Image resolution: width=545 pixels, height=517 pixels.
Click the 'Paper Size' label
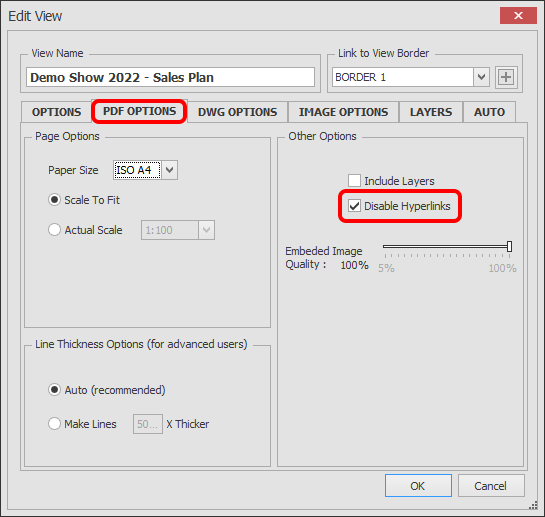coord(73,170)
